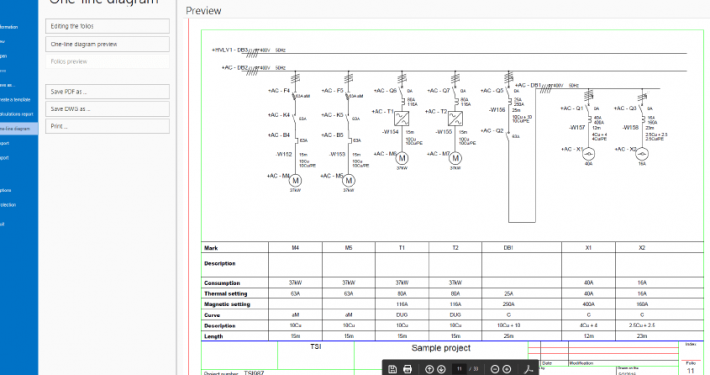710x375 pixels.
Task: Open One-line diagram preview
Action: pyautogui.click(x=107, y=44)
